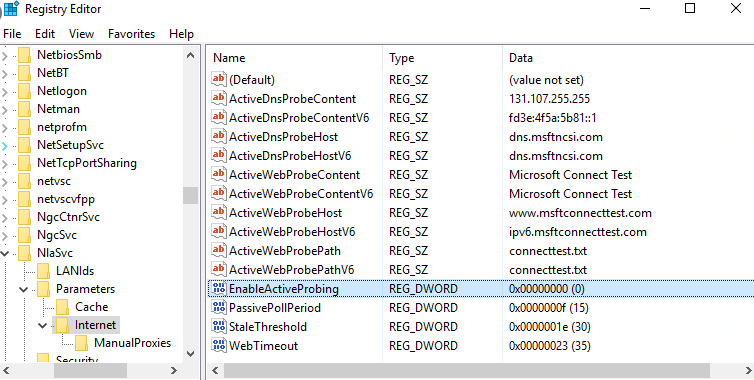
Task: Click the tree pane scroll up arrow
Action: [x=190, y=55]
